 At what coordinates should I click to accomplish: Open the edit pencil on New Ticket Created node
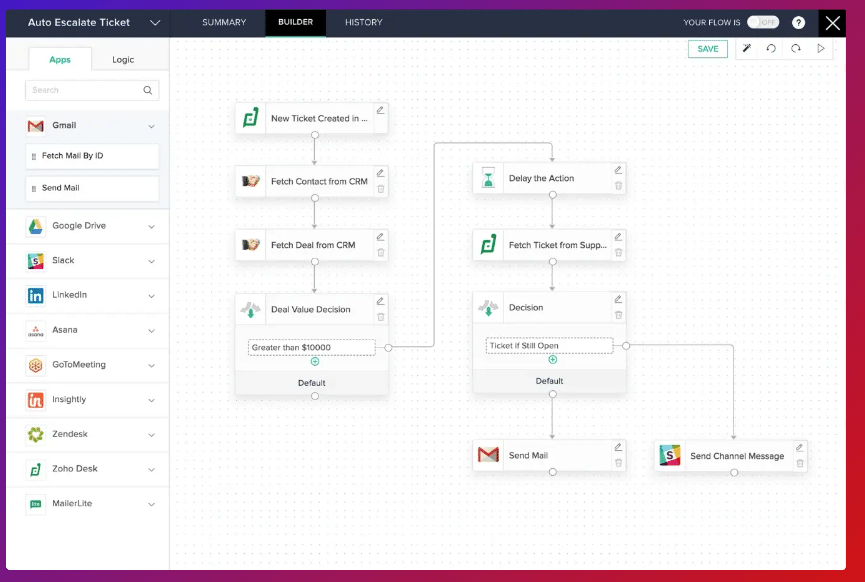pyautogui.click(x=380, y=110)
